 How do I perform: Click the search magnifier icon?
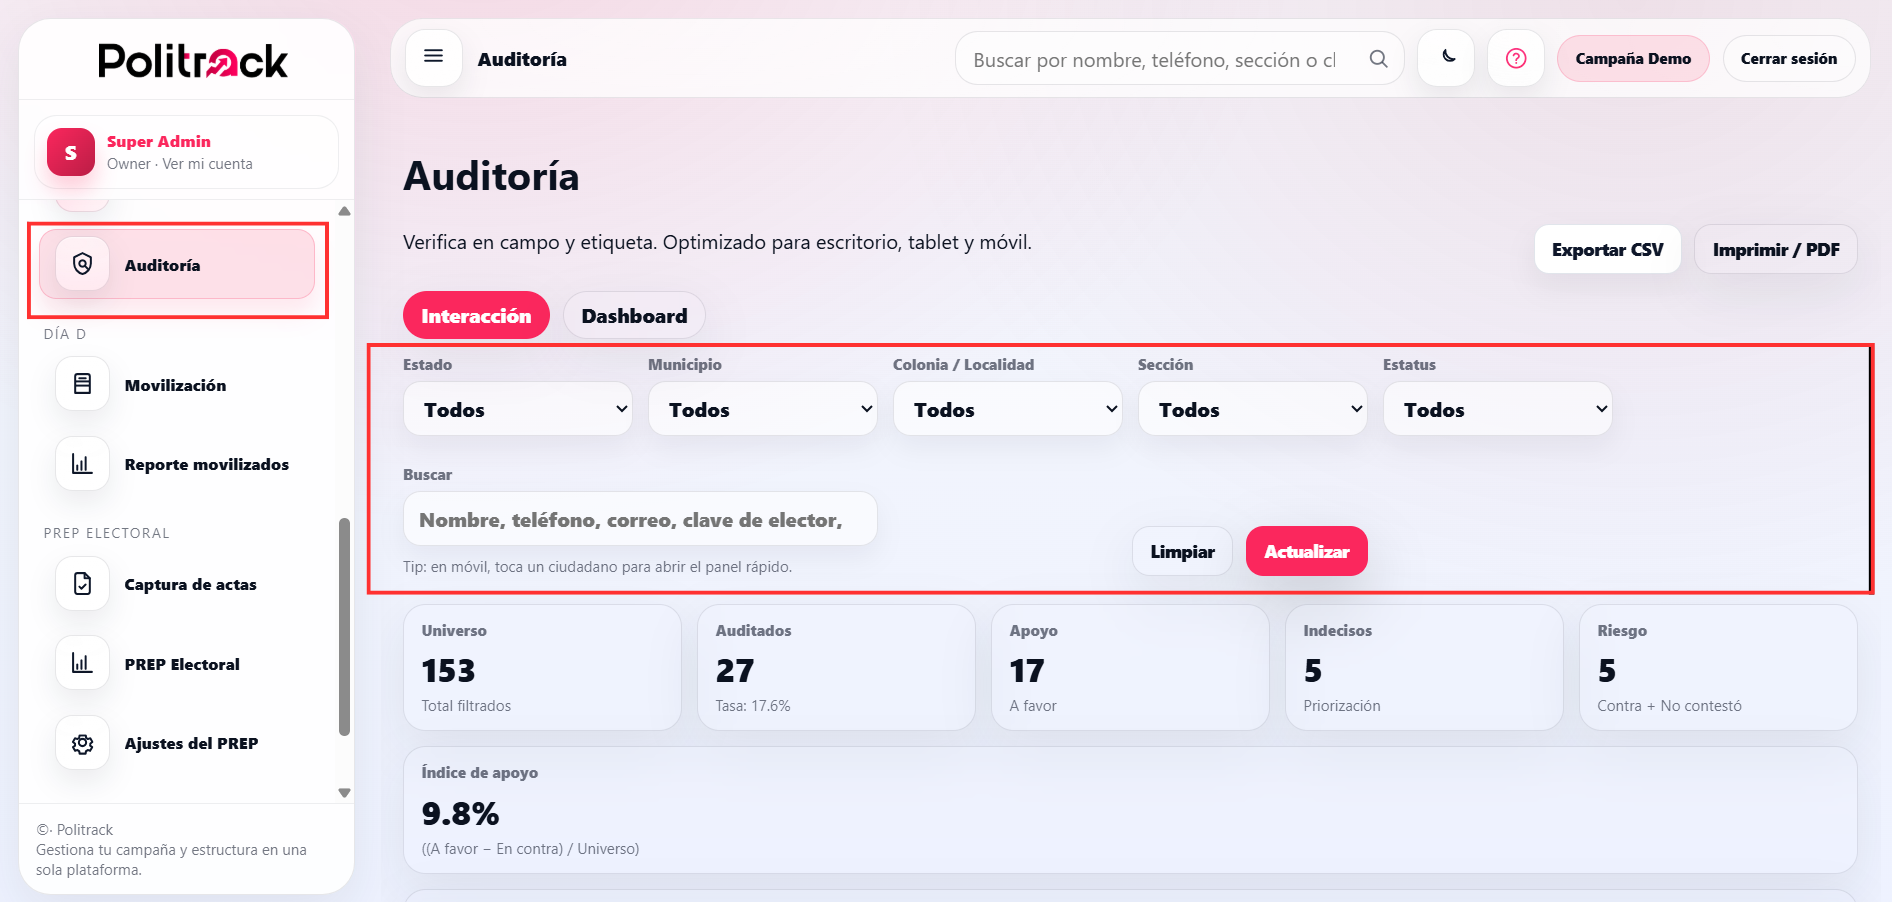(x=1378, y=58)
